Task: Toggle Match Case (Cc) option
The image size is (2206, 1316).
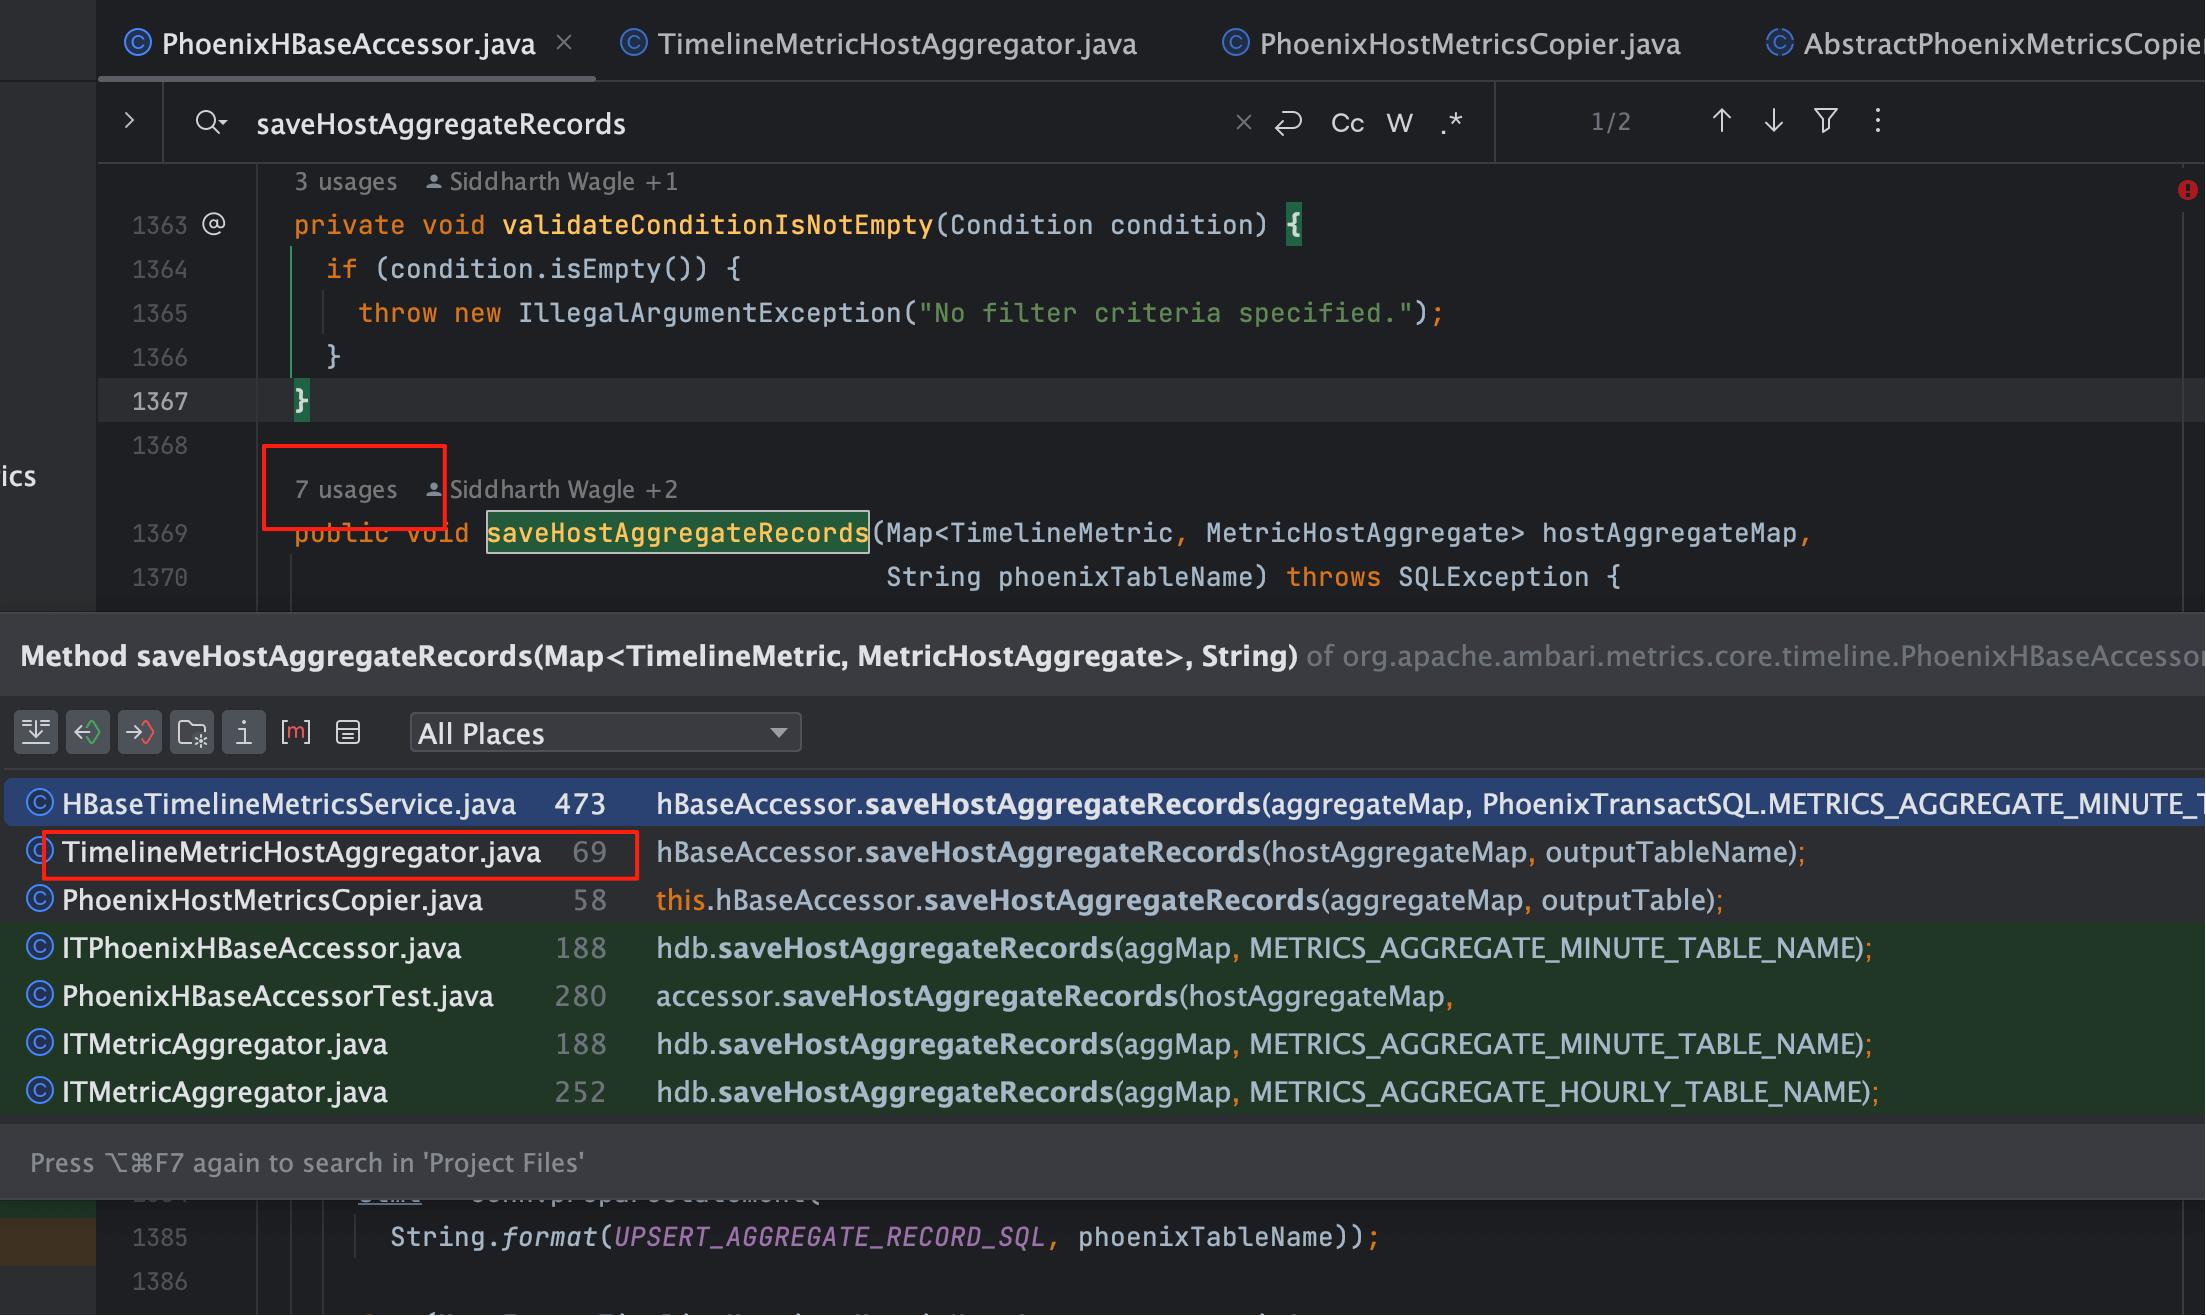Action: click(x=1347, y=122)
